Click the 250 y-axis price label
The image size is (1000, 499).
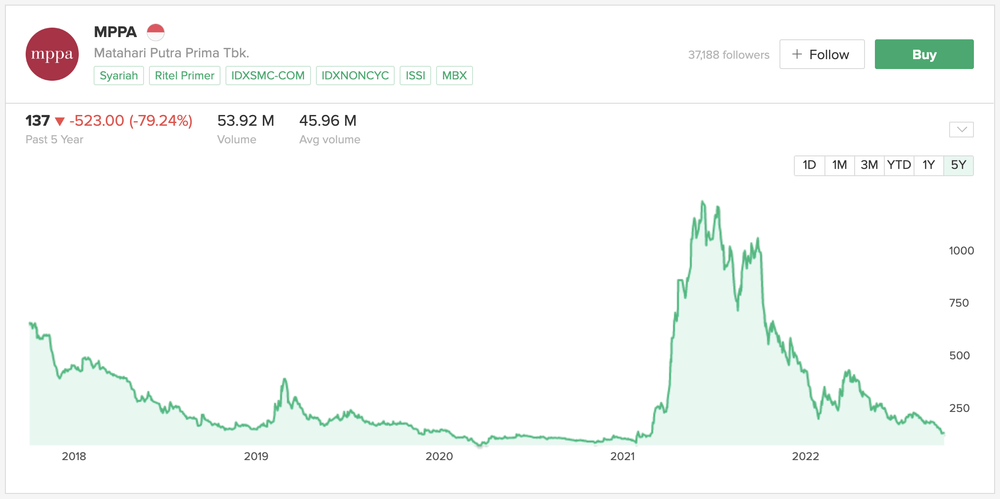[960, 408]
